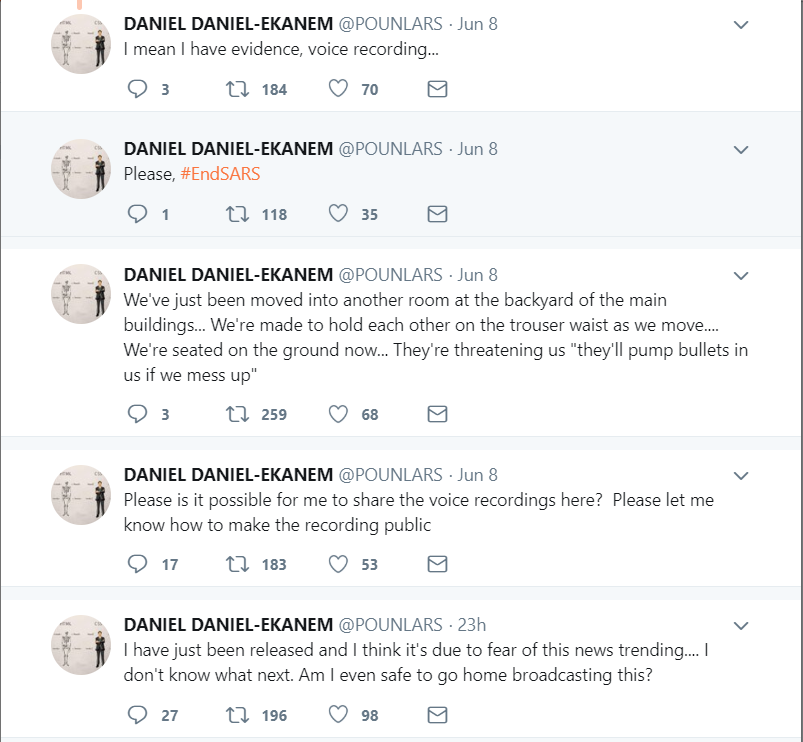This screenshot has width=803, height=742.
Task: Like the "I have just been released" tweet
Action: [338, 715]
